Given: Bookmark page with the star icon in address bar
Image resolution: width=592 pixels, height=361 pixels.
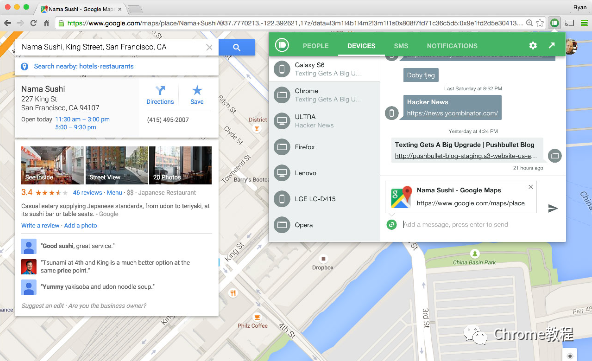Looking at the screenshot, I should [540, 23].
